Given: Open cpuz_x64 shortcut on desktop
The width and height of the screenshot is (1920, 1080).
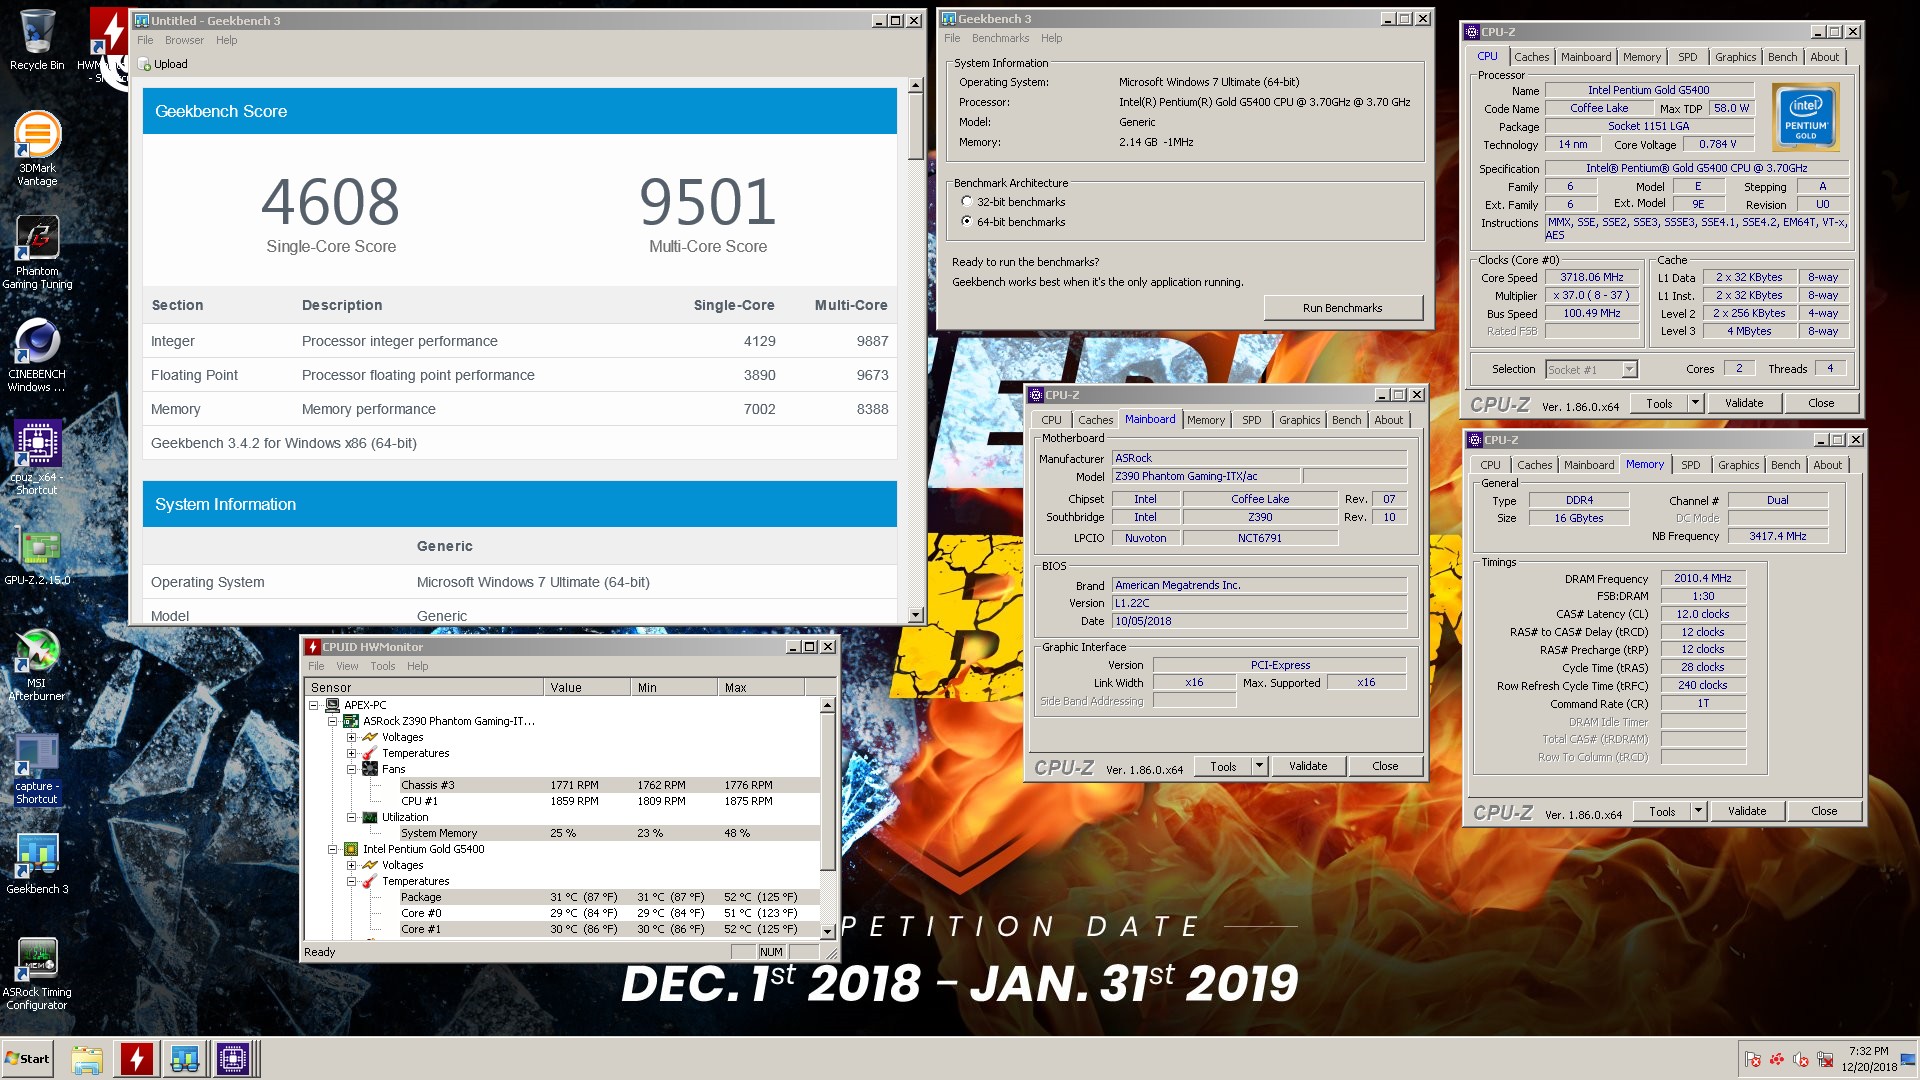Looking at the screenshot, I should 37,458.
